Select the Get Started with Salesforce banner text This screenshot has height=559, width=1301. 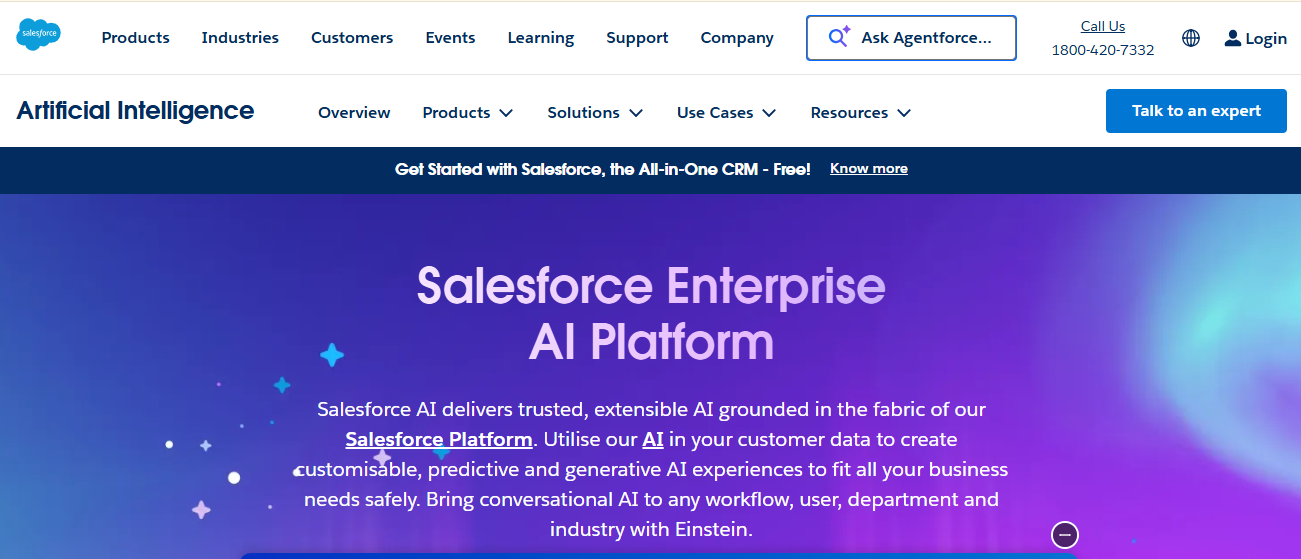click(x=603, y=169)
